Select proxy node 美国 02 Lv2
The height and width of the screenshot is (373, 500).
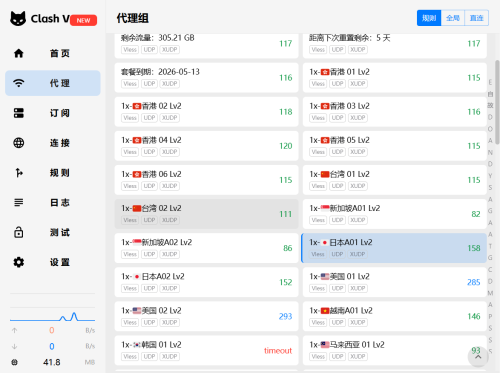(206, 316)
